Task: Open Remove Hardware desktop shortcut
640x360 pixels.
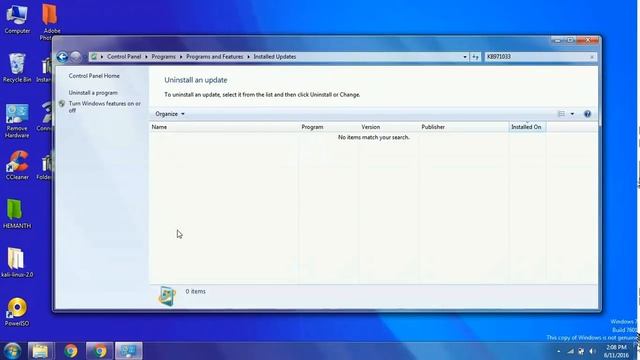Action: pos(17,121)
